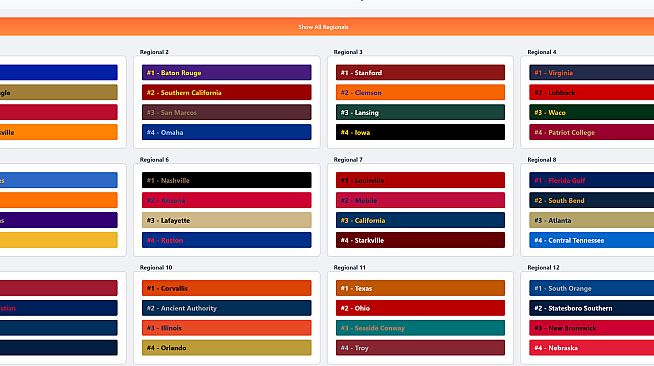Pick the #3 - Seaside Conway entry
Viewport: 654px width, 366px height.
(x=420, y=328)
